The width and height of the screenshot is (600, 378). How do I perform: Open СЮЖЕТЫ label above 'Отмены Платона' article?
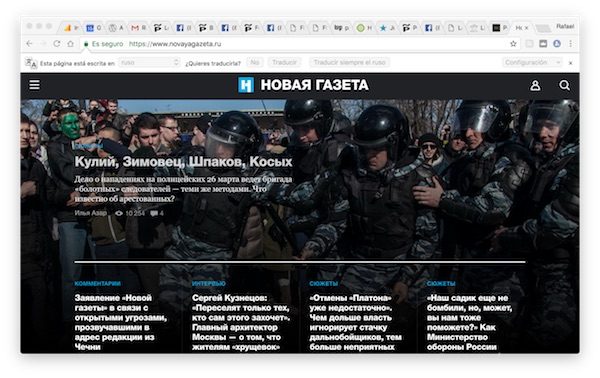(x=324, y=284)
